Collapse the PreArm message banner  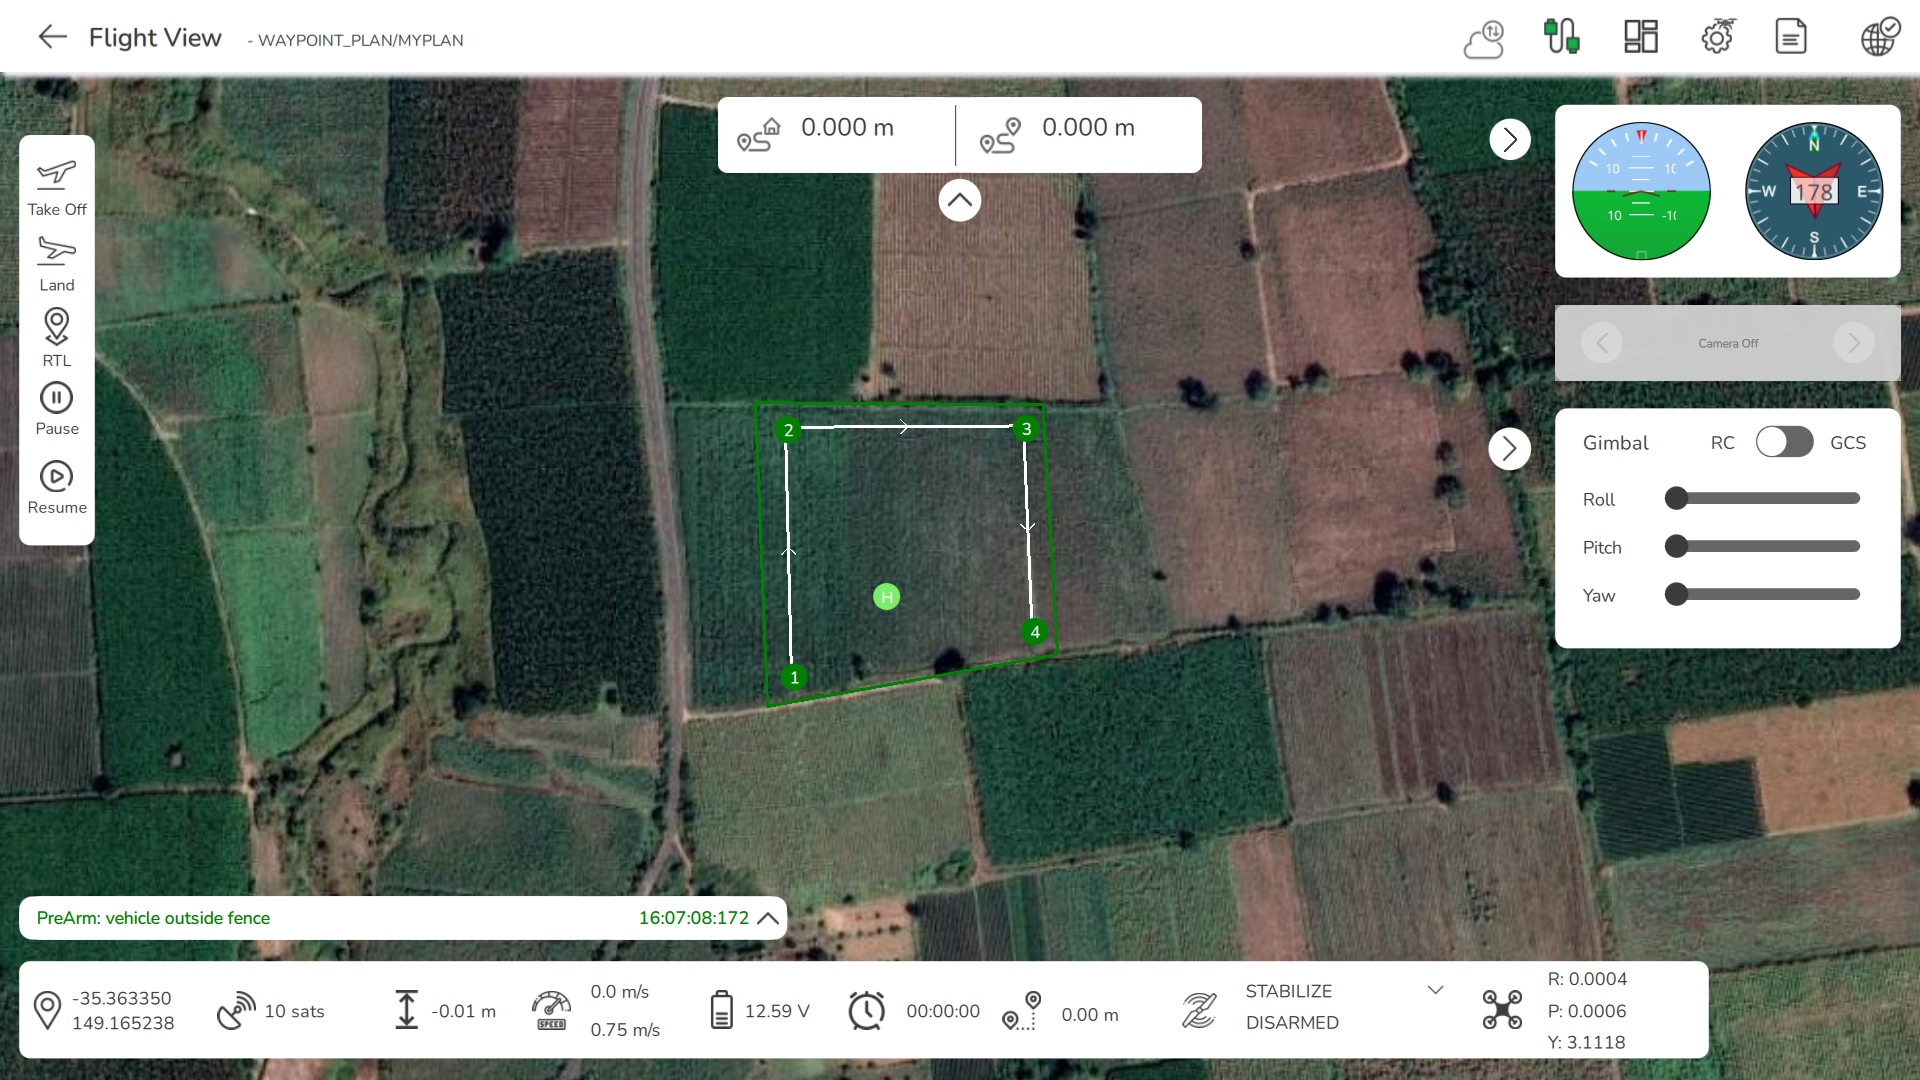click(x=767, y=918)
